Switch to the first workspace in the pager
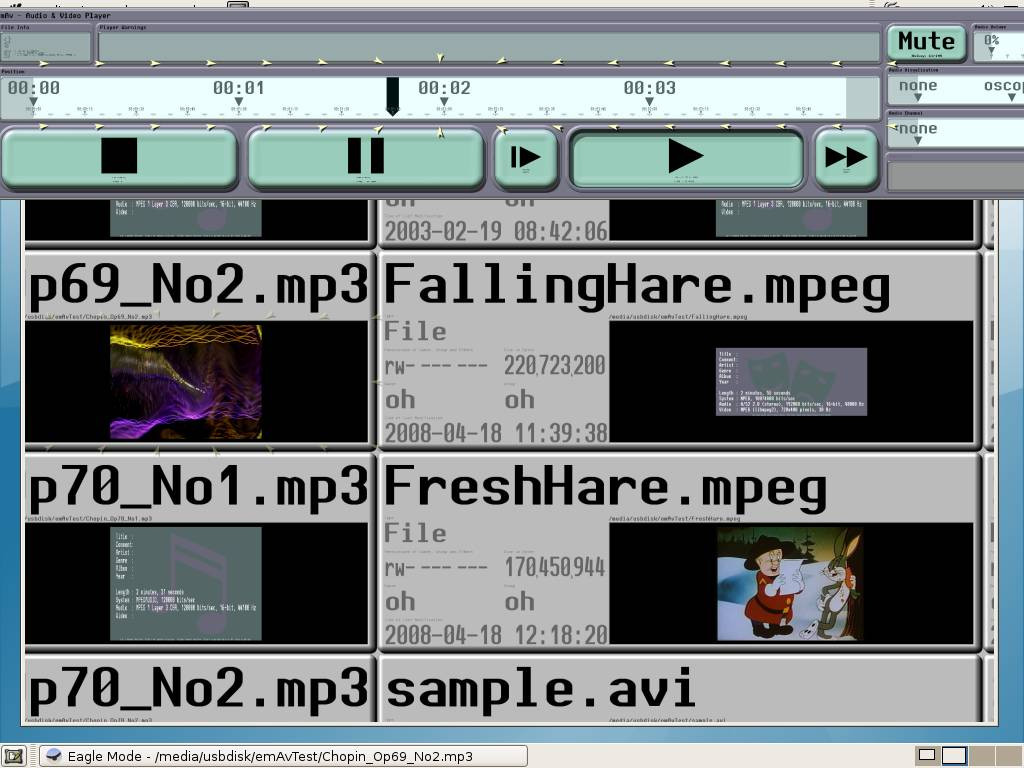 (926, 756)
